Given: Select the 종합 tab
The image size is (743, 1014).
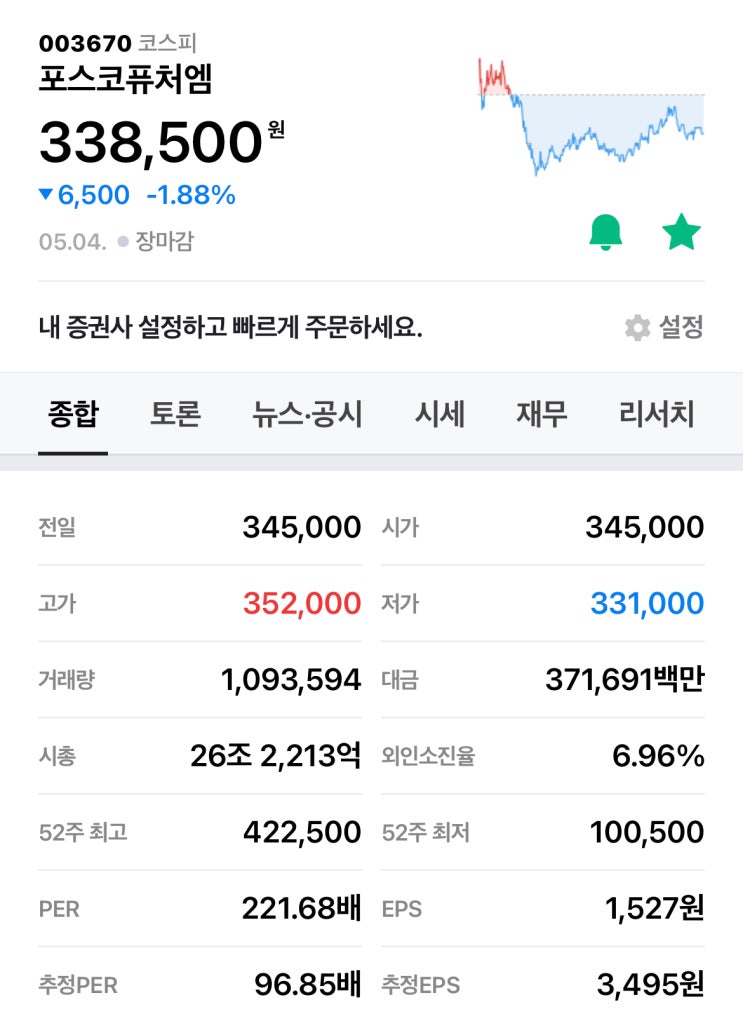Looking at the screenshot, I should (x=73, y=414).
